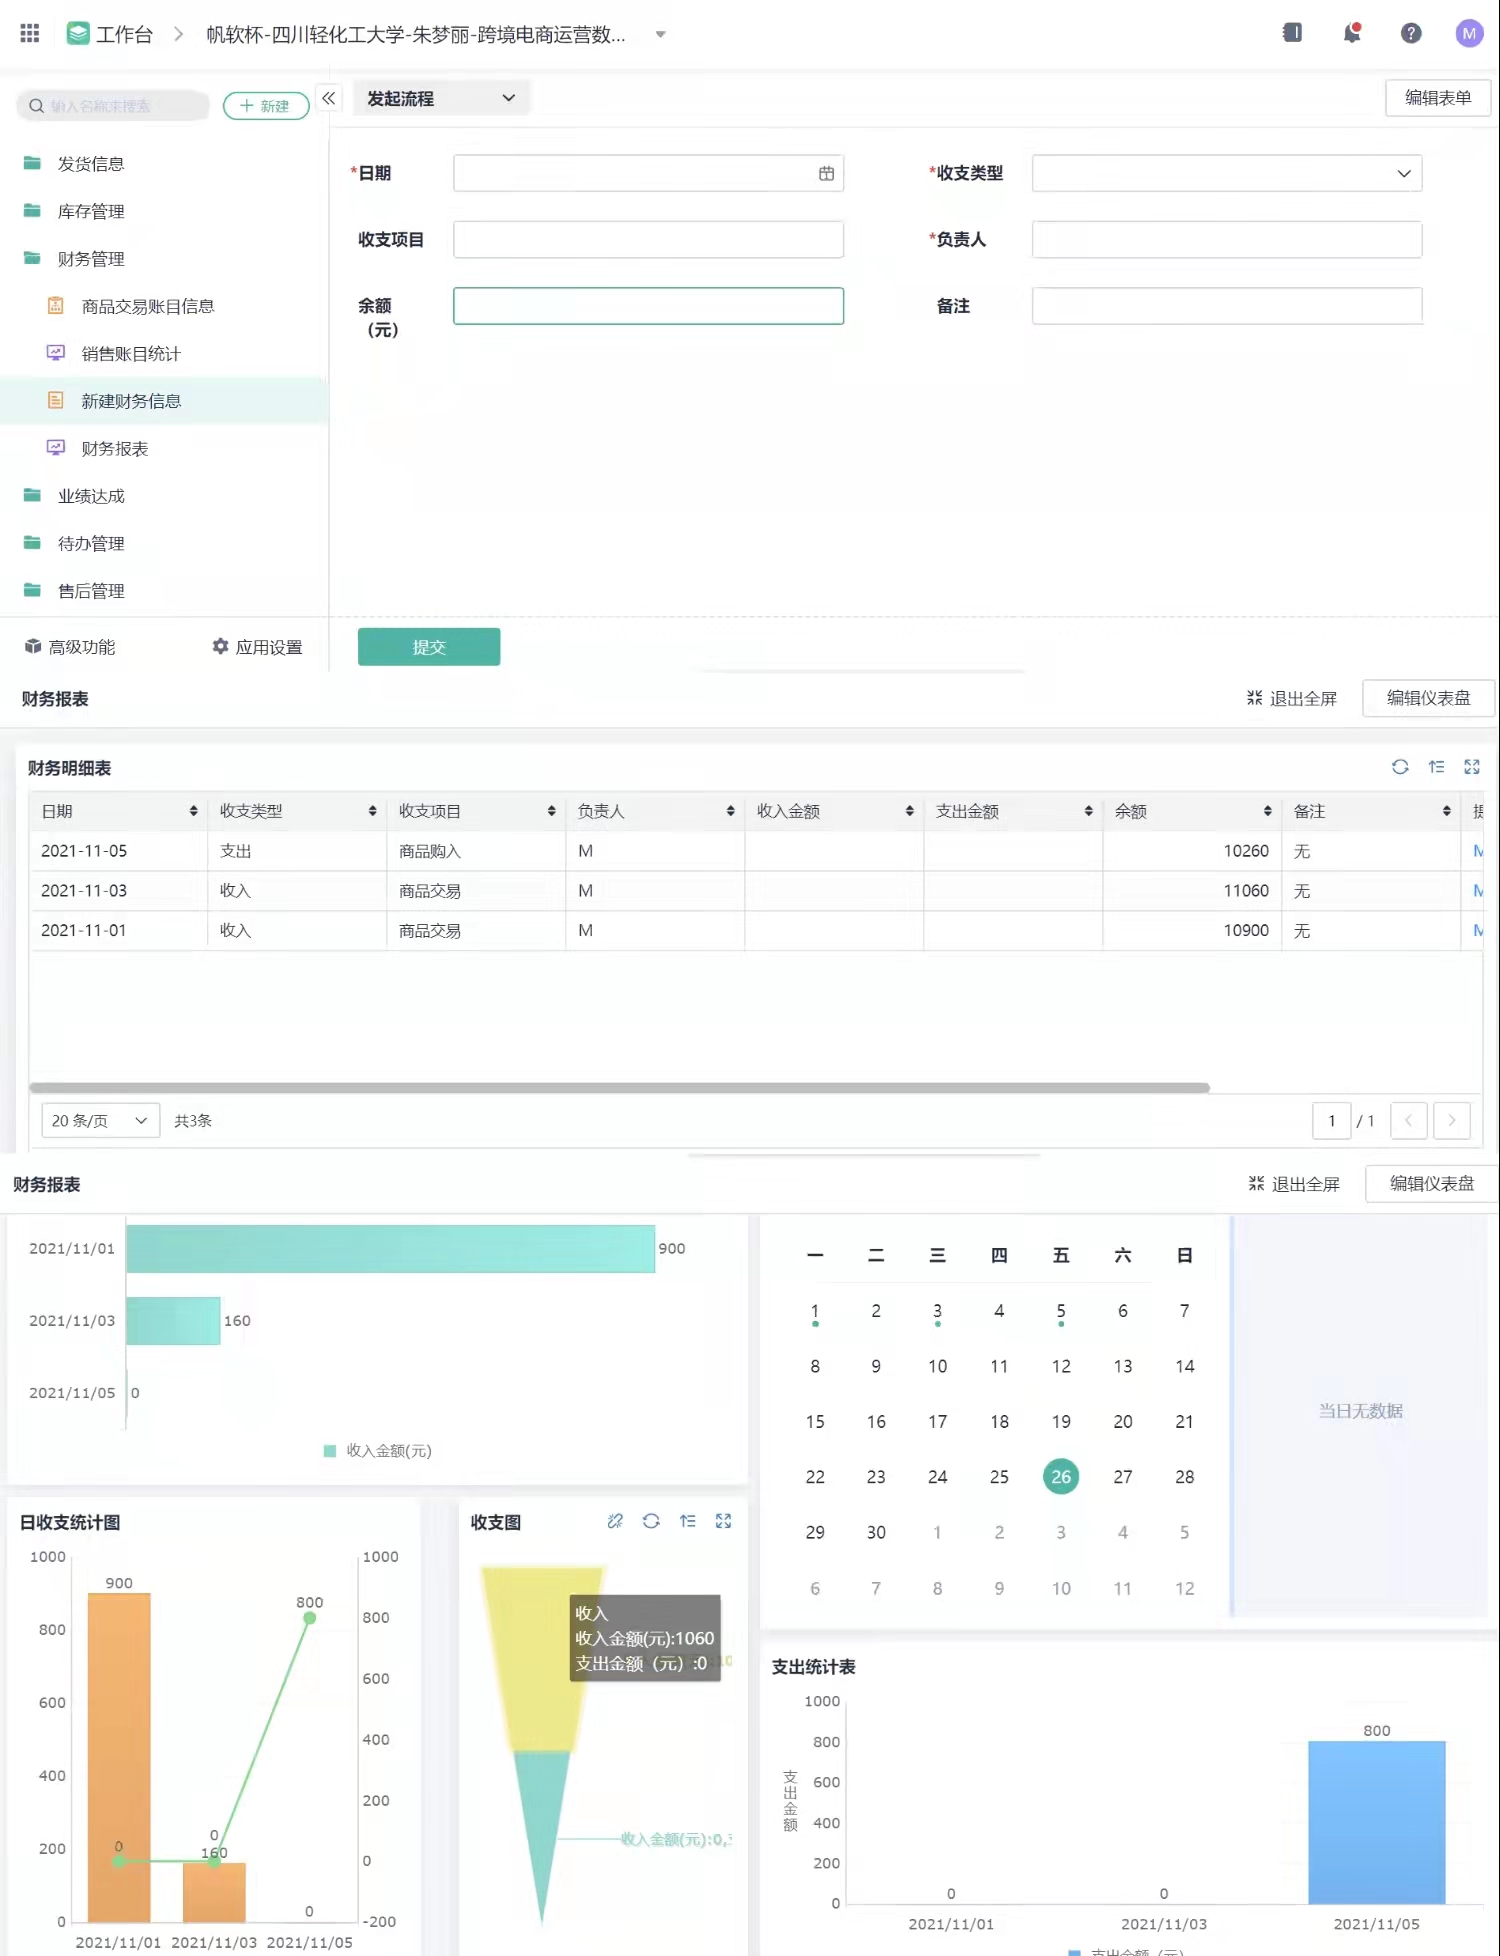Screen dimensions: 1500x1956
Task: Click the 编辑表单 button
Action: pyautogui.click(x=1437, y=98)
